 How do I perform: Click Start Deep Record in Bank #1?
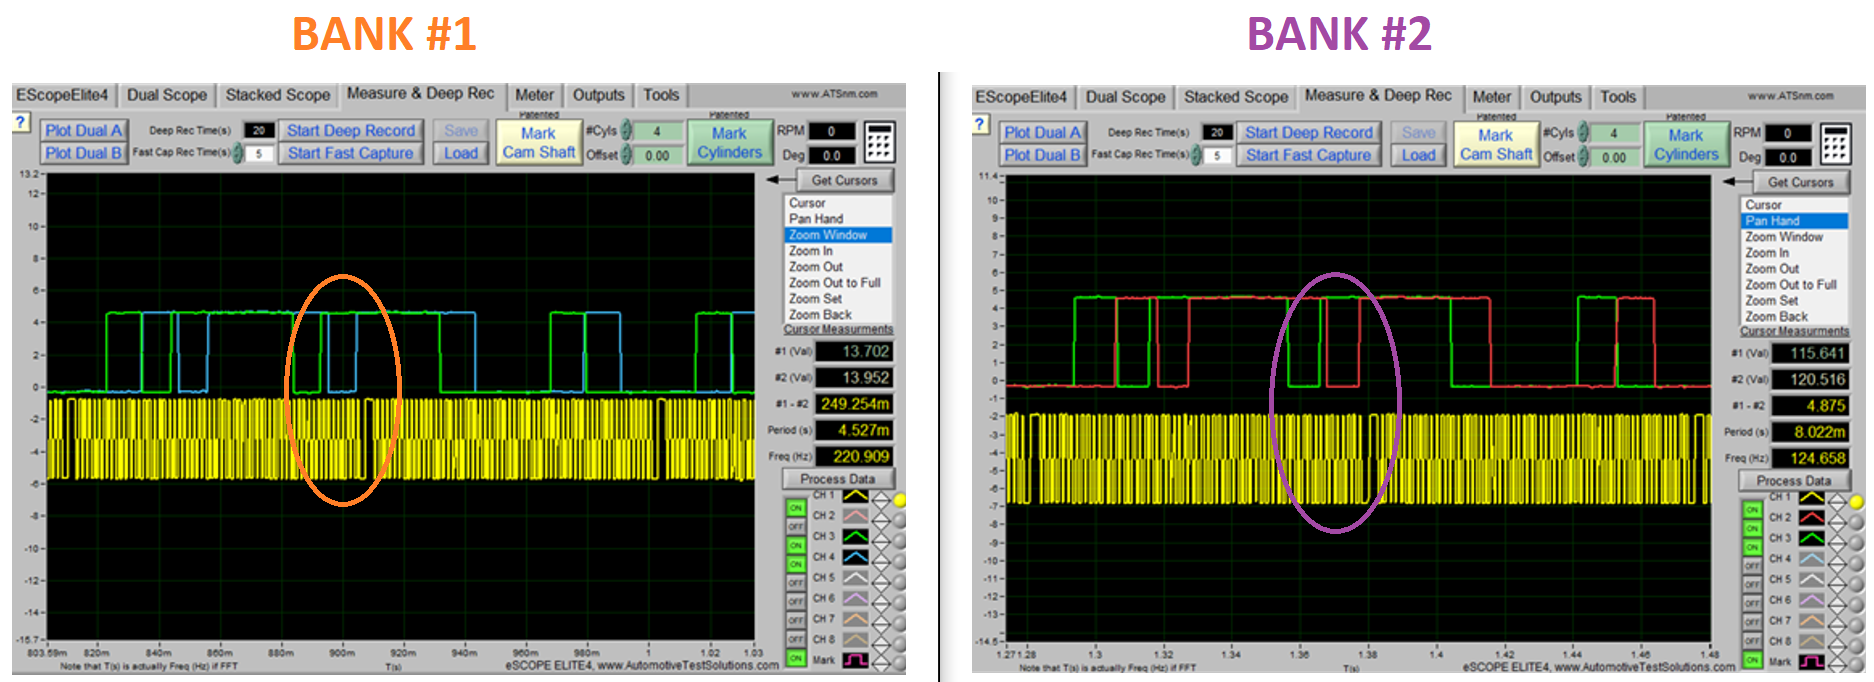click(351, 130)
